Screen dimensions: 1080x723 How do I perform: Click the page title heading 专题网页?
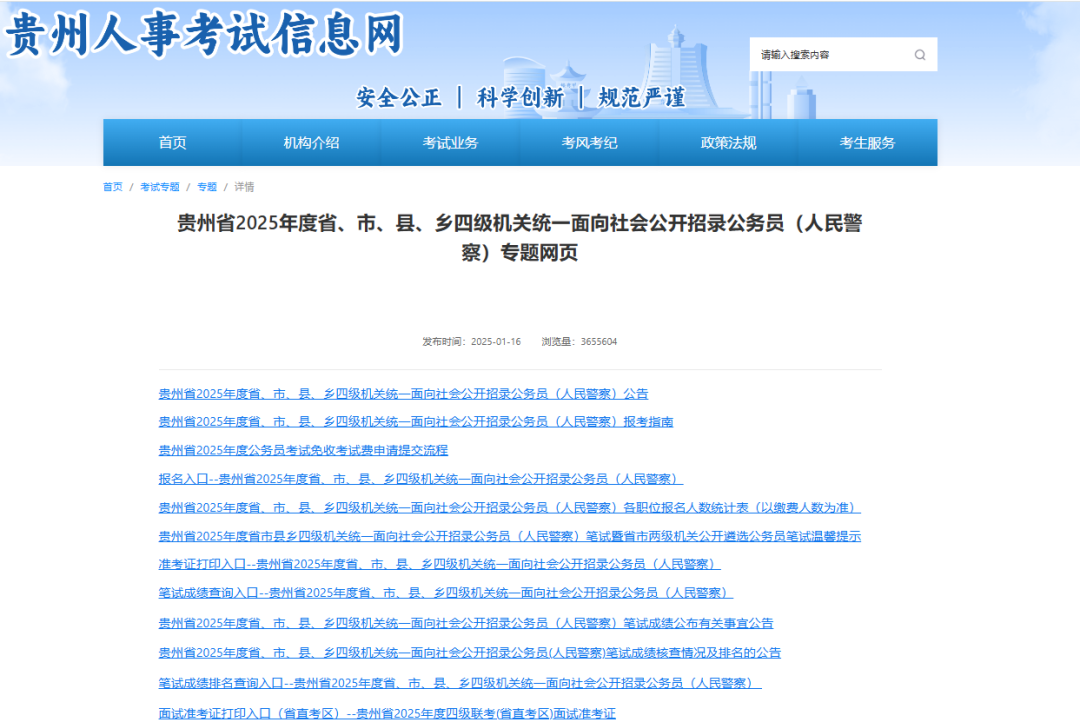(x=520, y=238)
